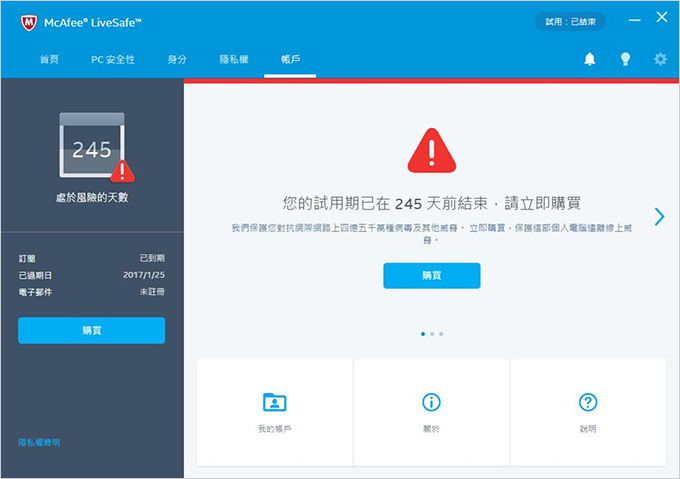
Task: Click the McAfee LiveSafe title text
Action: [x=93, y=23]
